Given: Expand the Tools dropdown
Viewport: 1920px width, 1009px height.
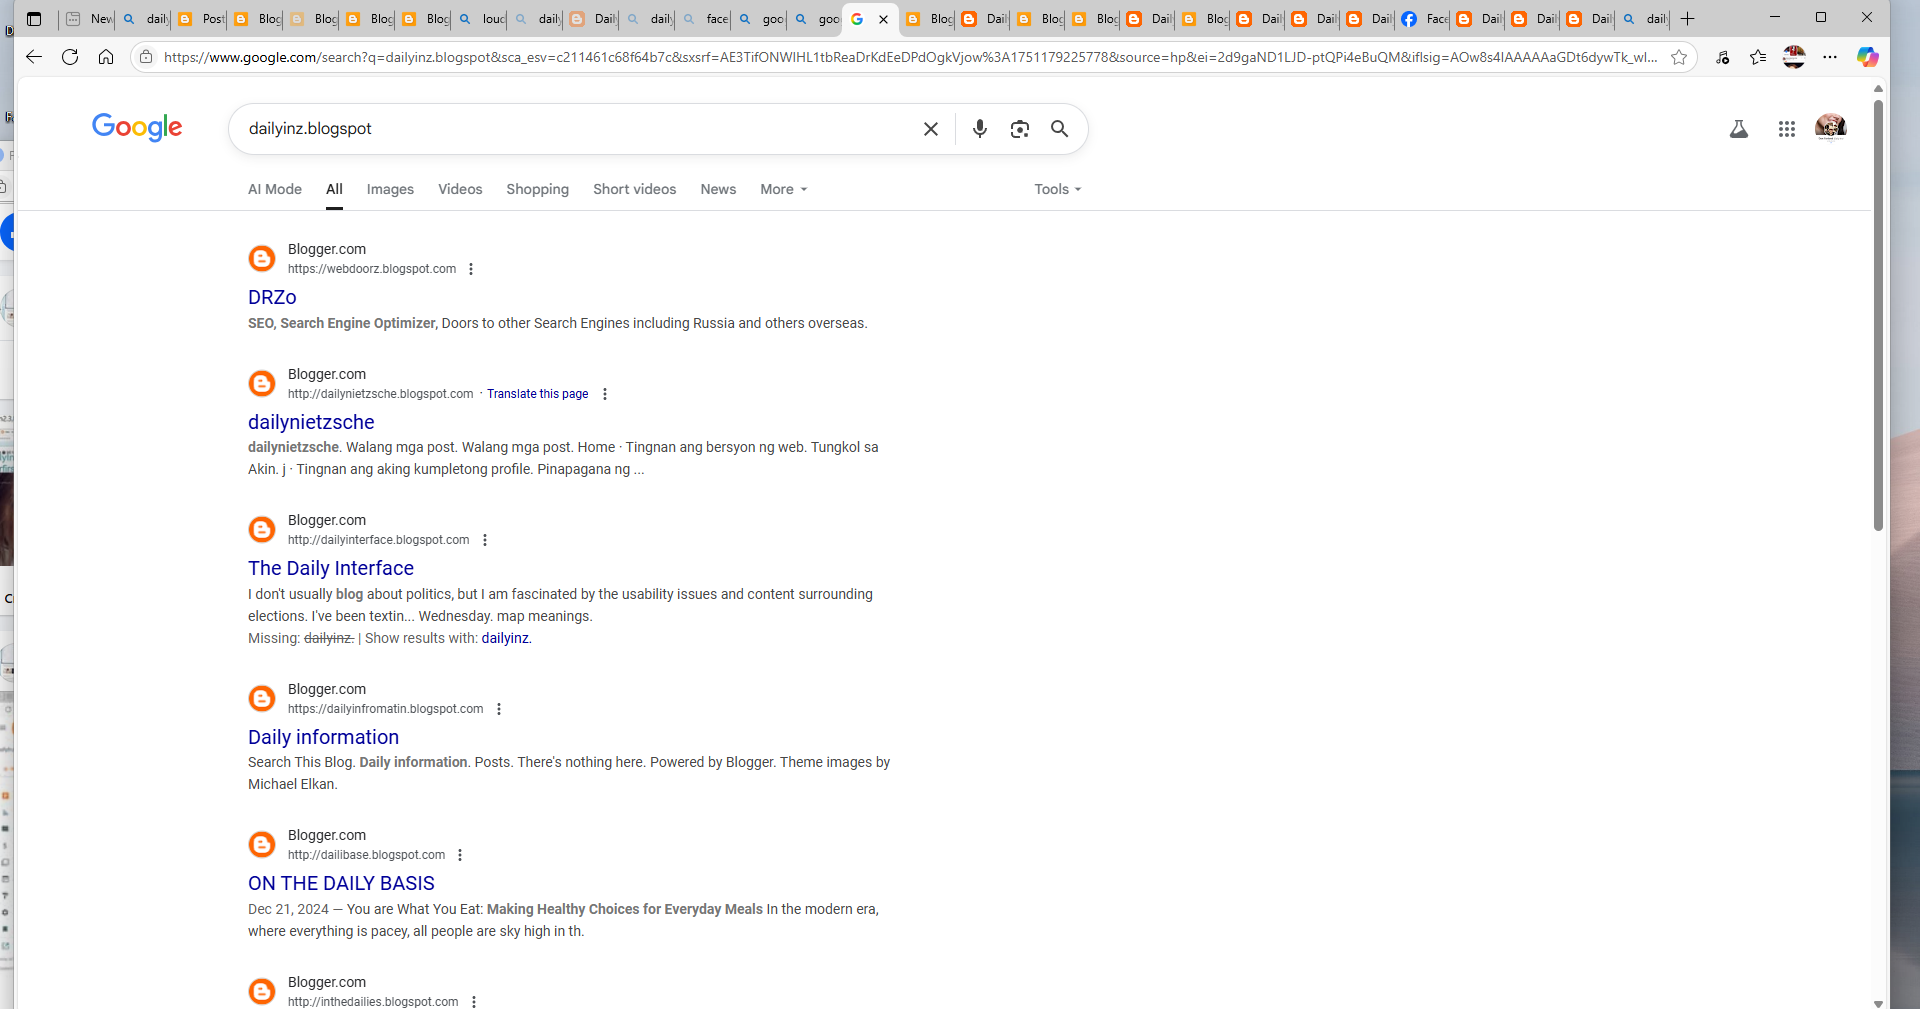Looking at the screenshot, I should [1058, 189].
